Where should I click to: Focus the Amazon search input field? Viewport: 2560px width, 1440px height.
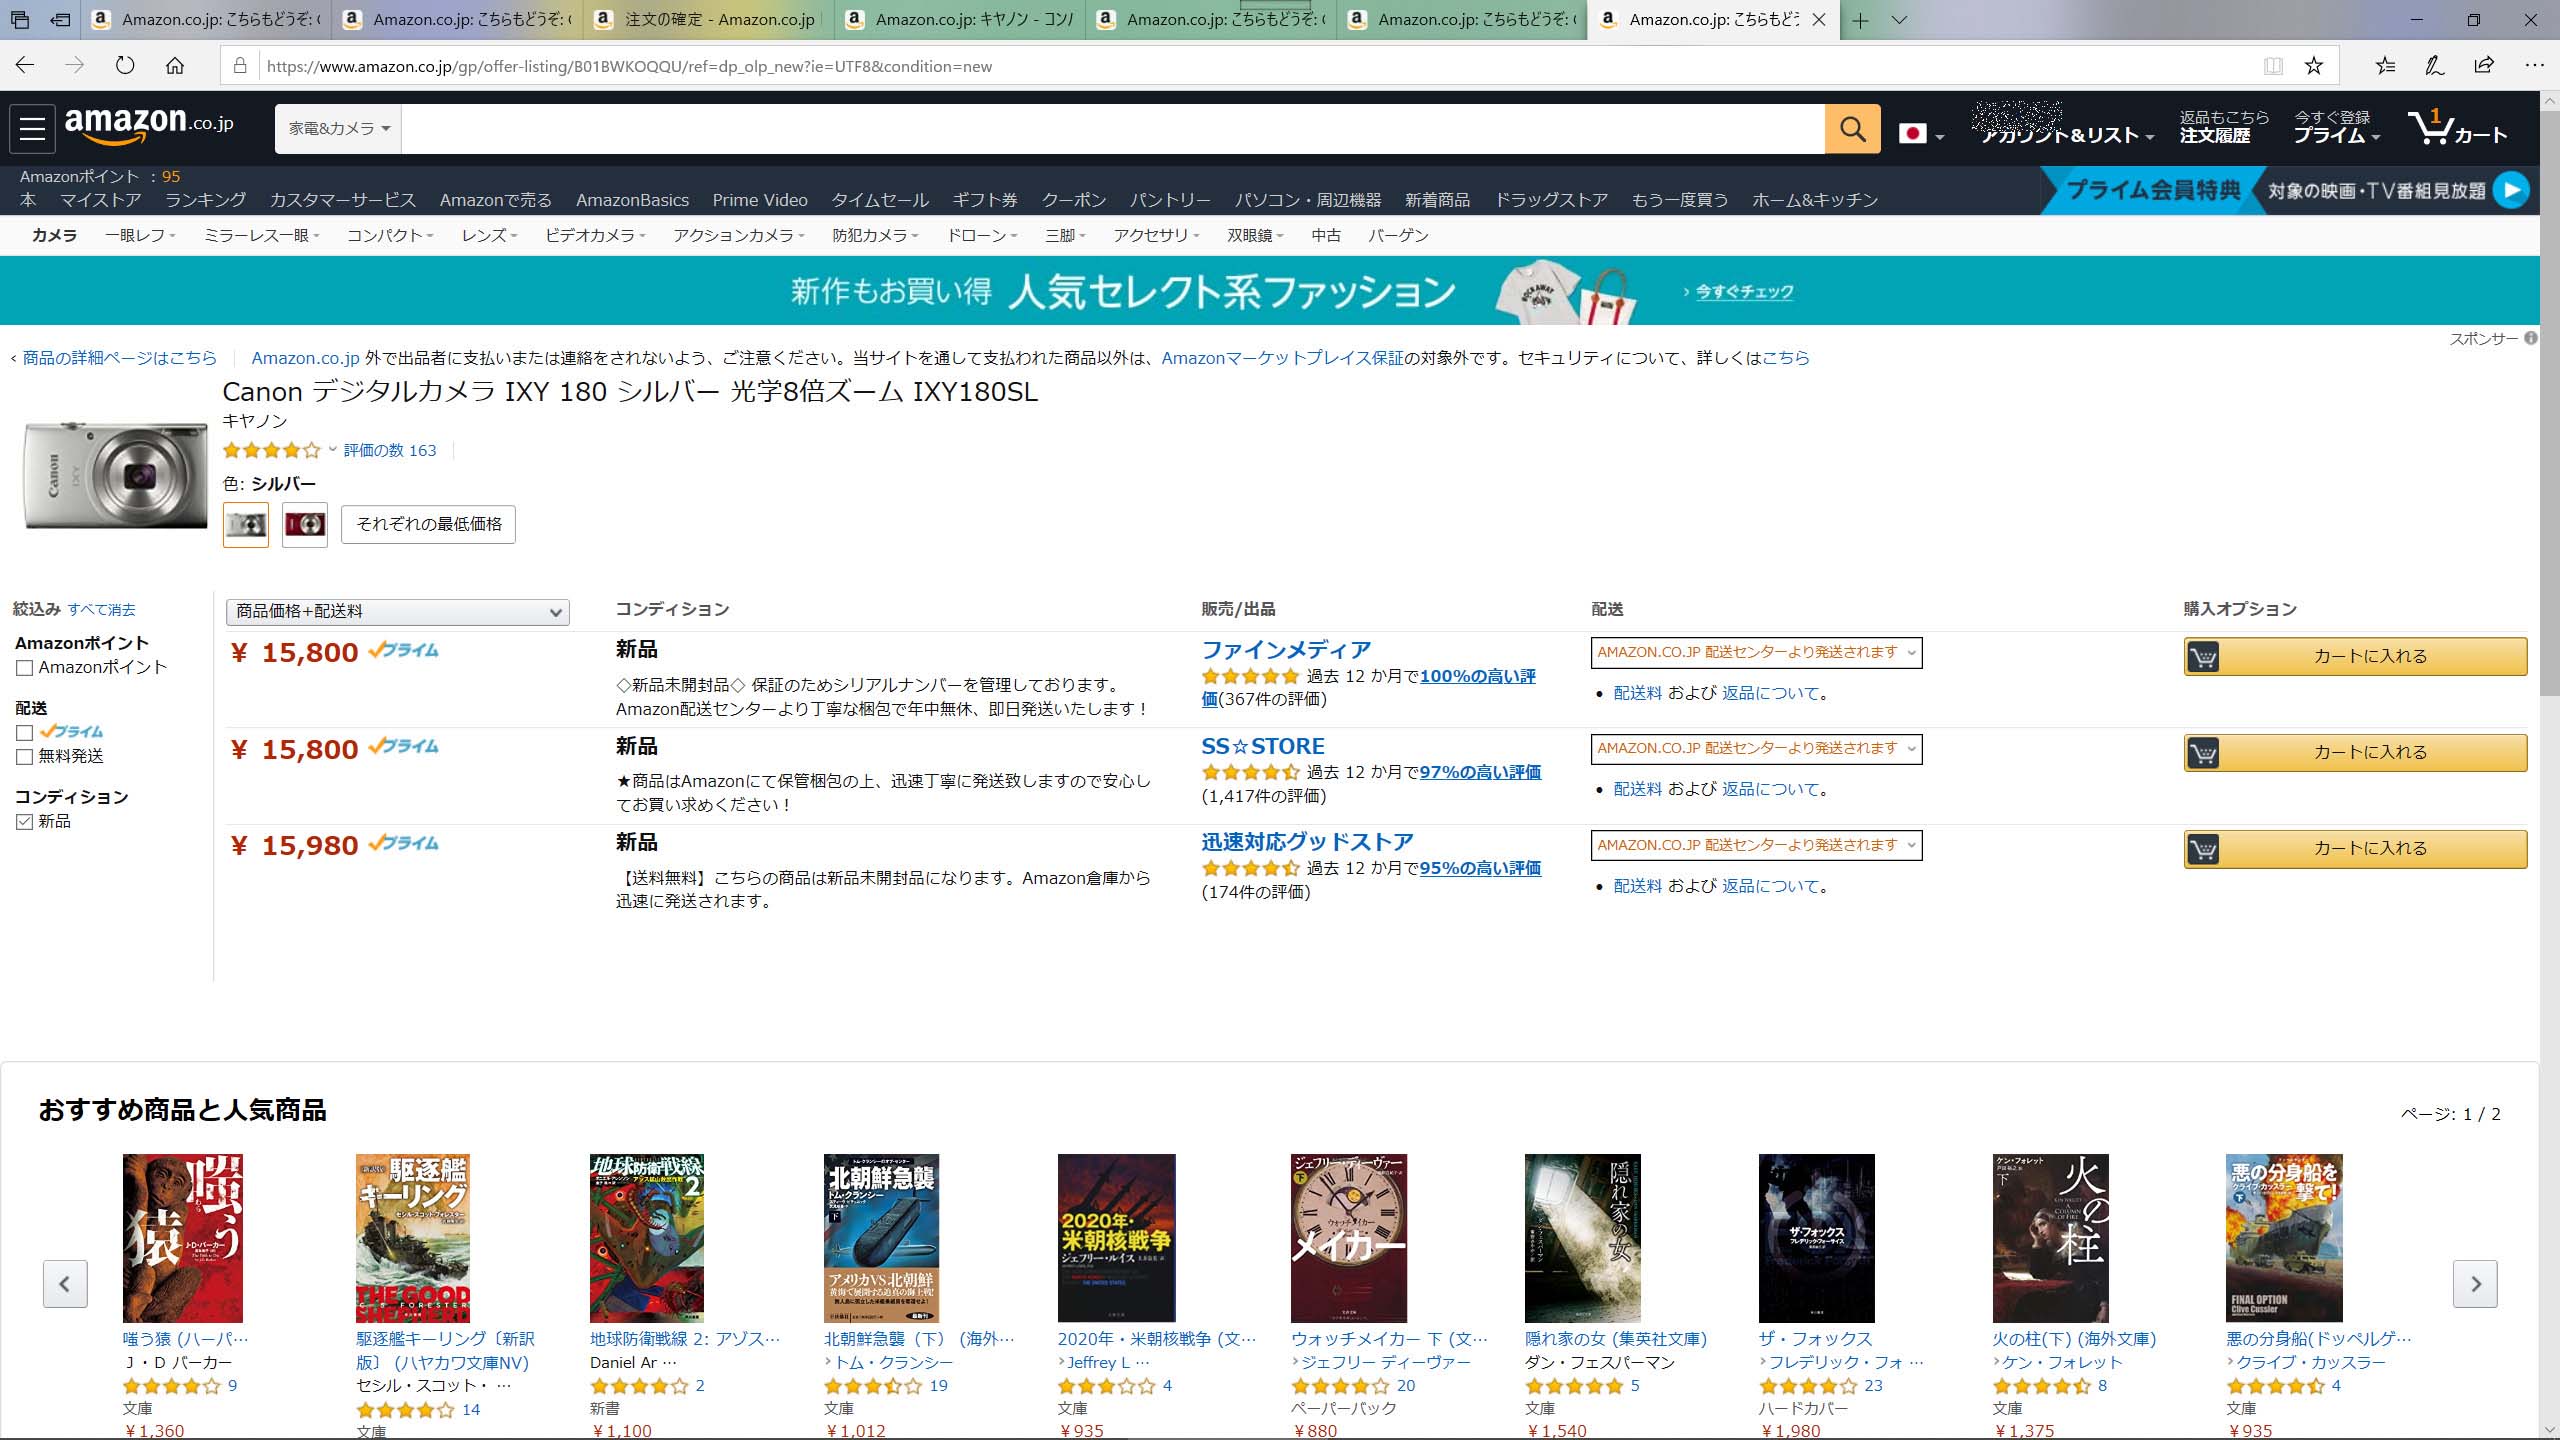(x=1113, y=129)
